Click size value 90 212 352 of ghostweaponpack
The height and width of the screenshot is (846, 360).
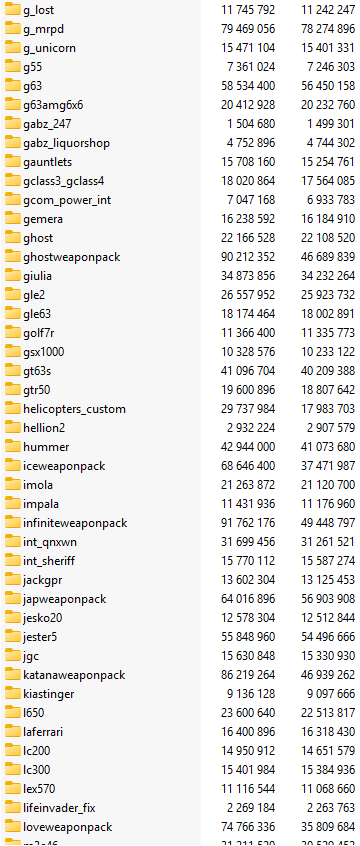[248, 256]
